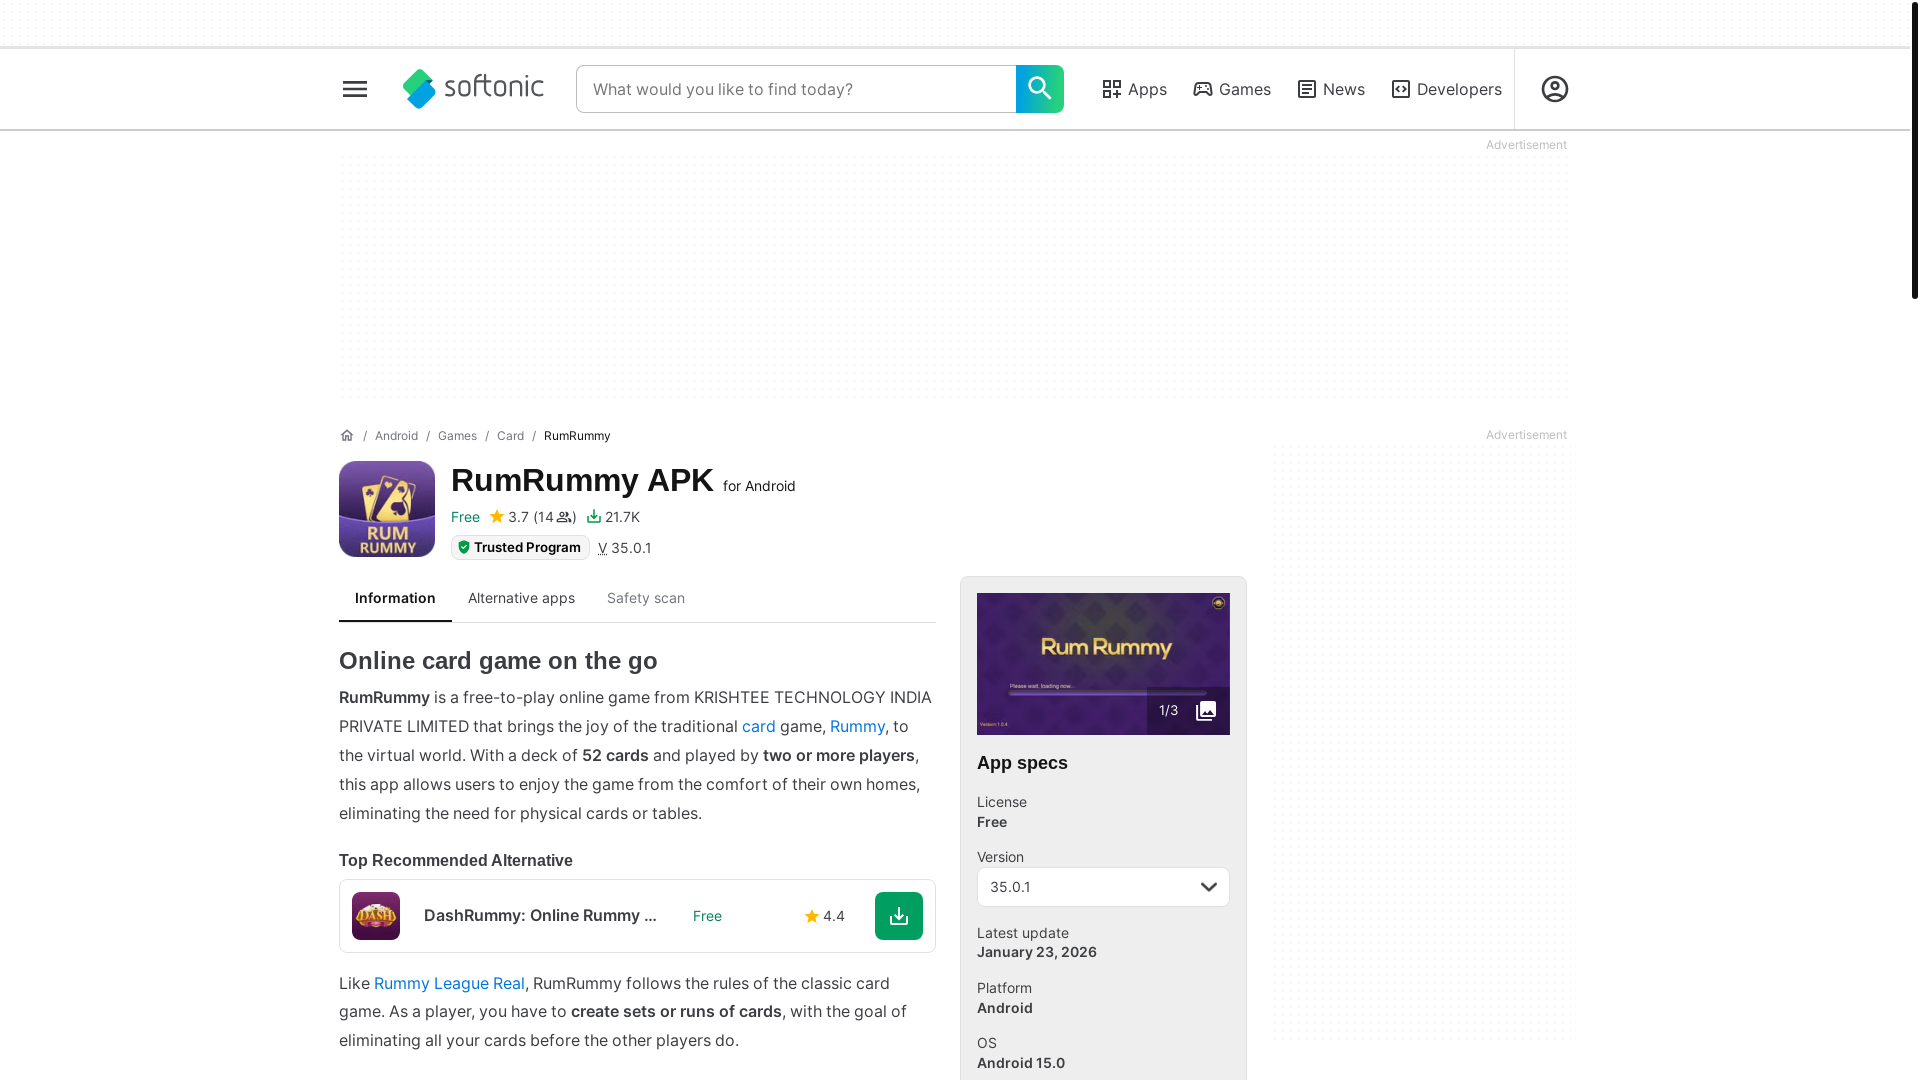Open the hamburger menu icon
This screenshot has height=1080, width=1920.
coord(354,89)
